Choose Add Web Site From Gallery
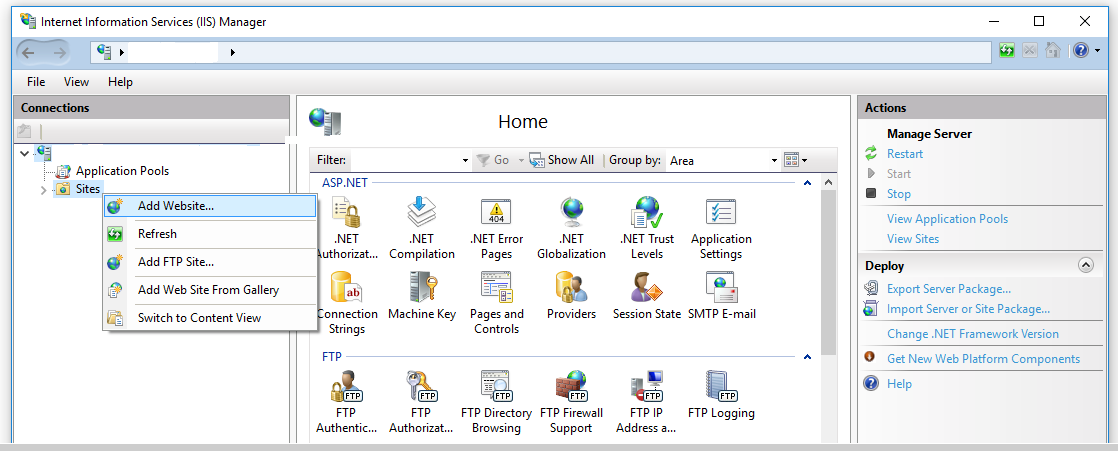Viewport: 1118px width, 451px height. 210,290
